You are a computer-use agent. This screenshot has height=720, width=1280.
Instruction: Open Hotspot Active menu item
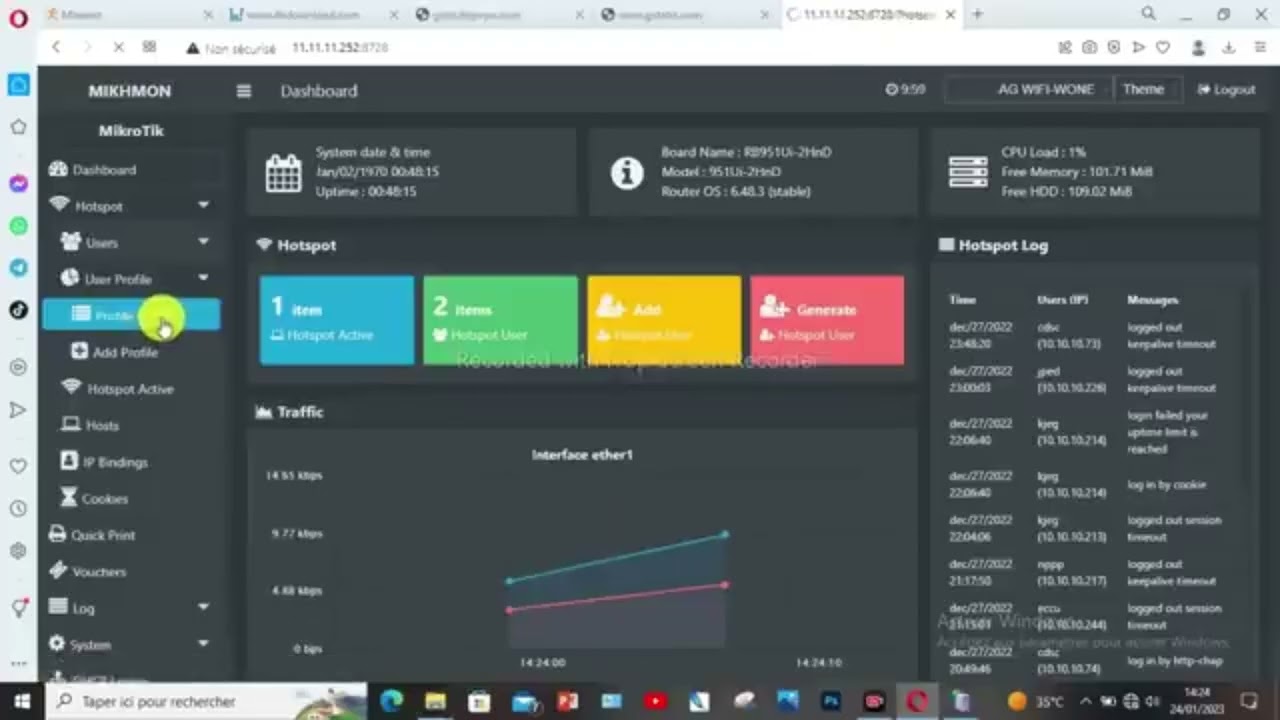(x=131, y=389)
